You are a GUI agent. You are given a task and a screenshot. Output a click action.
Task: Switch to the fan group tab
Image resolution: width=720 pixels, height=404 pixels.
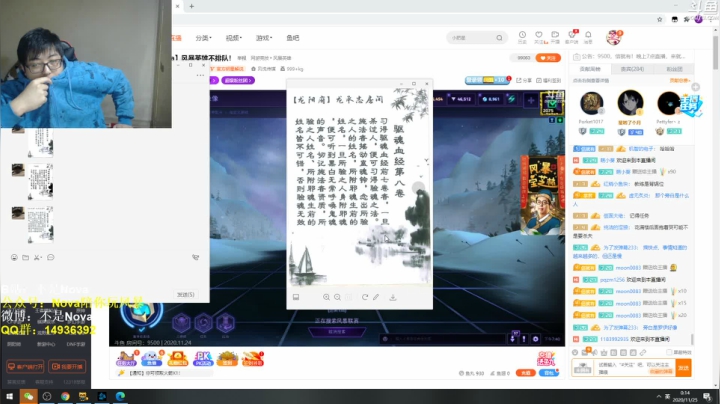tap(674, 69)
